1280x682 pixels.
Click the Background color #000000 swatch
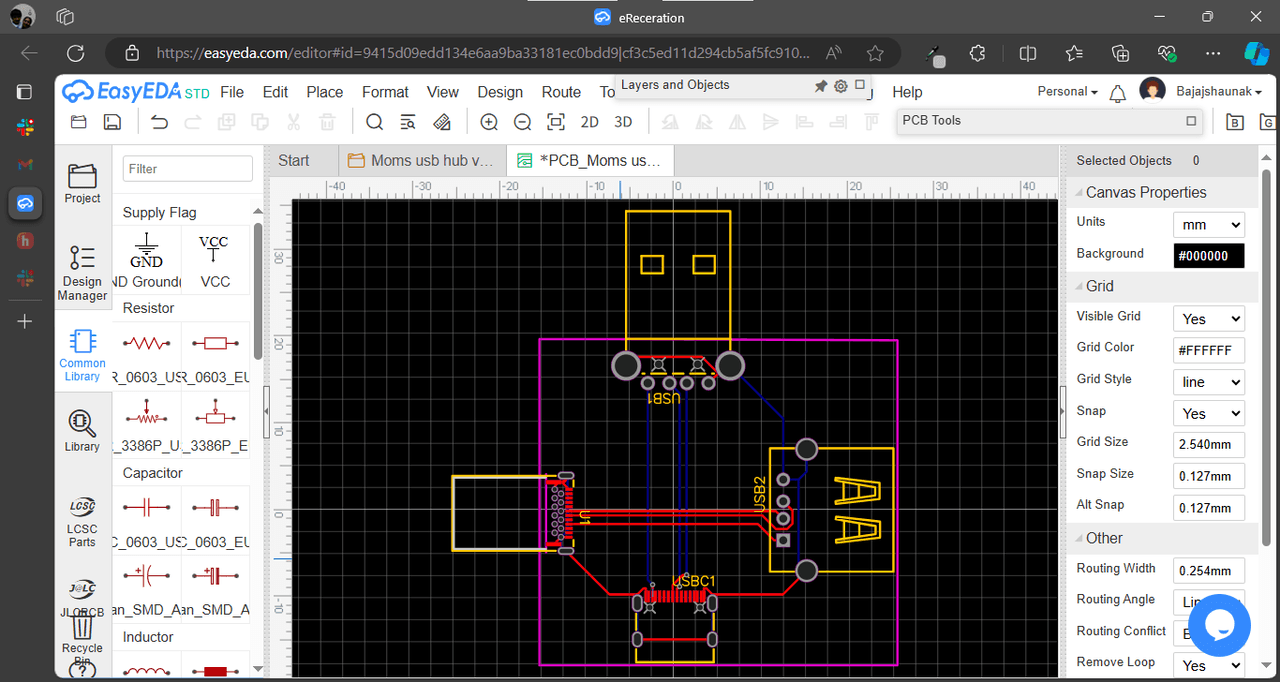[1208, 255]
